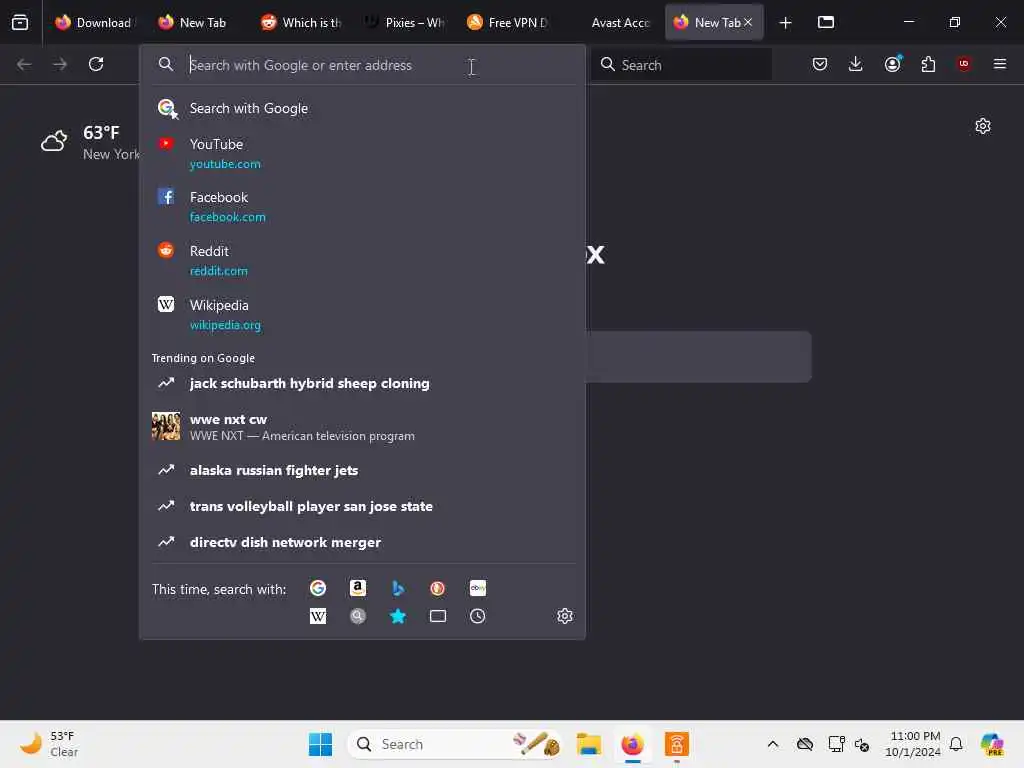1024x768 pixels.
Task: Click the uBlock Origin toolbar icon
Action: tap(964, 64)
